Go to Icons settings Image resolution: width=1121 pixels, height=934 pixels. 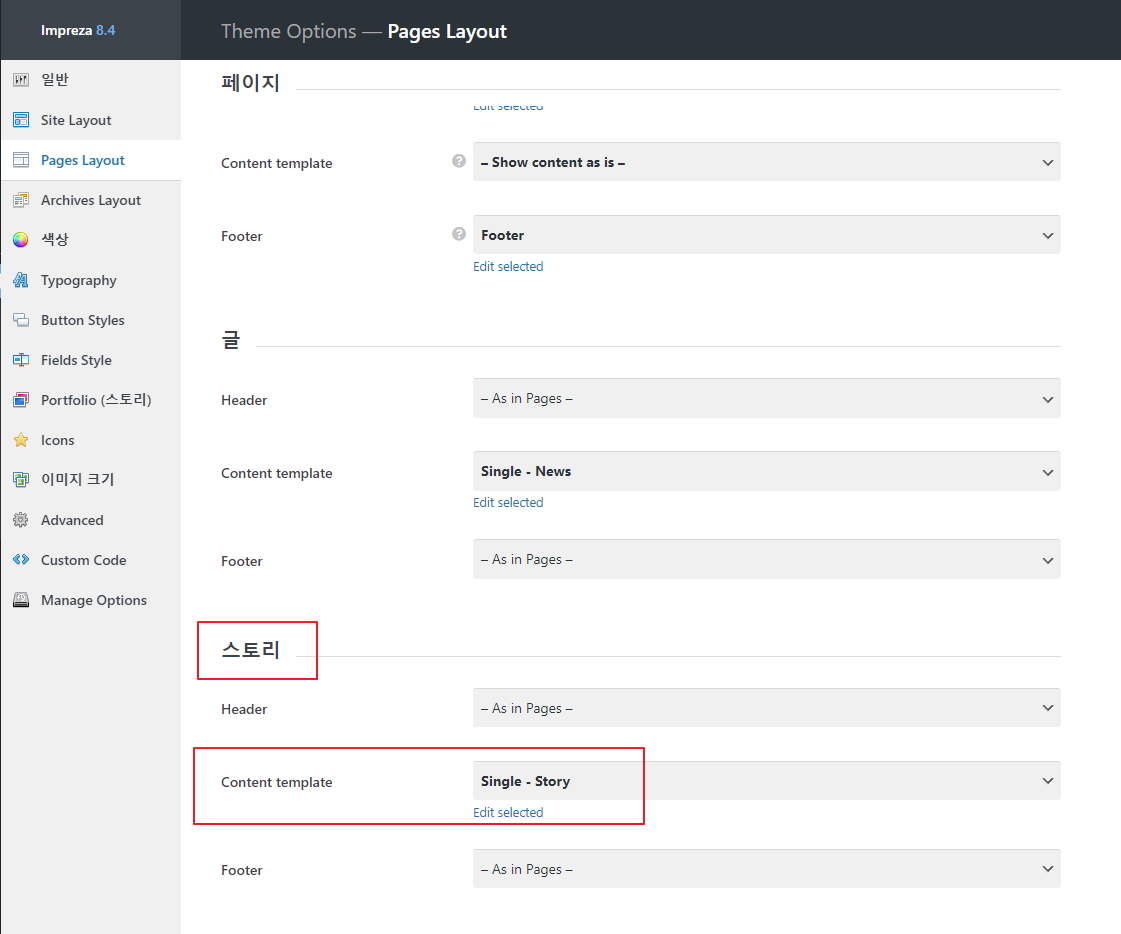pos(91,440)
